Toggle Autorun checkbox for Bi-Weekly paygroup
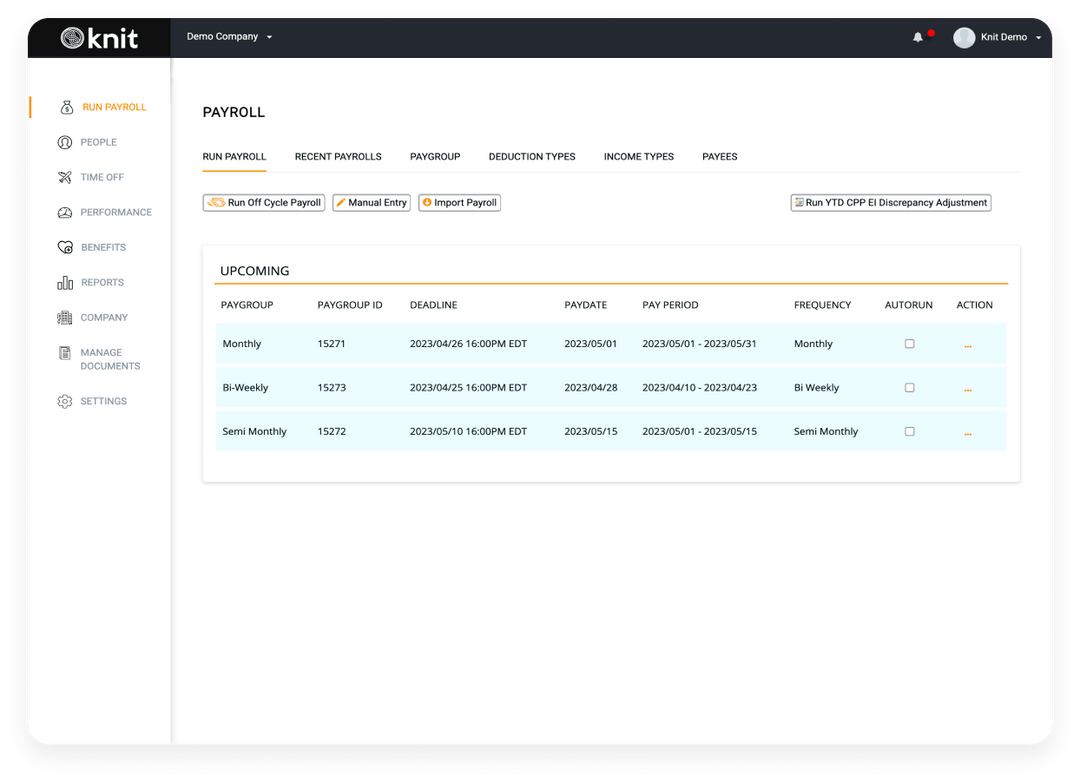Image resolution: width=1080 pixels, height=781 pixels. 909,388
